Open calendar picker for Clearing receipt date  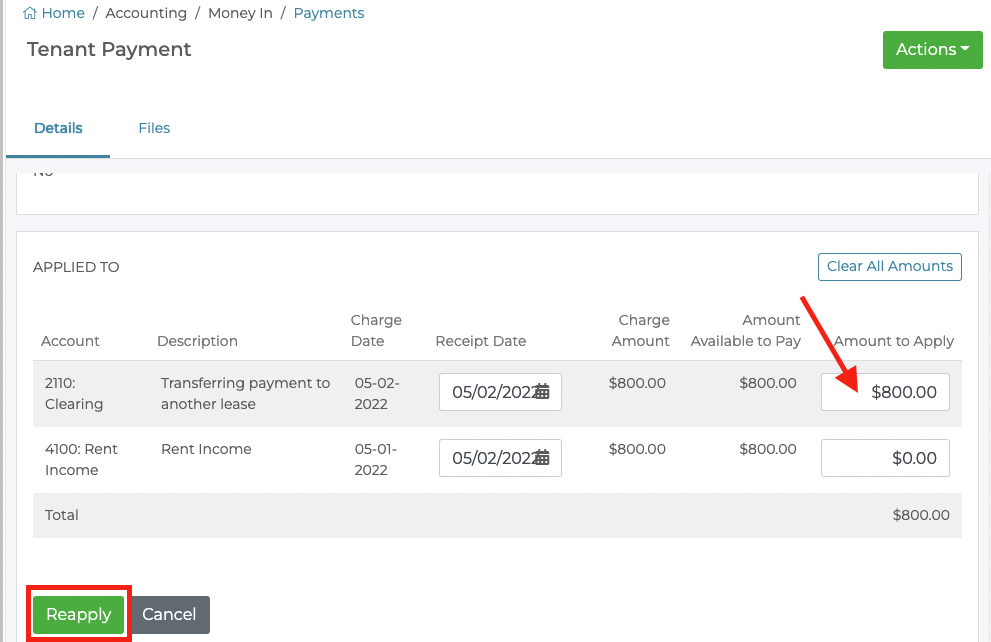coord(542,392)
